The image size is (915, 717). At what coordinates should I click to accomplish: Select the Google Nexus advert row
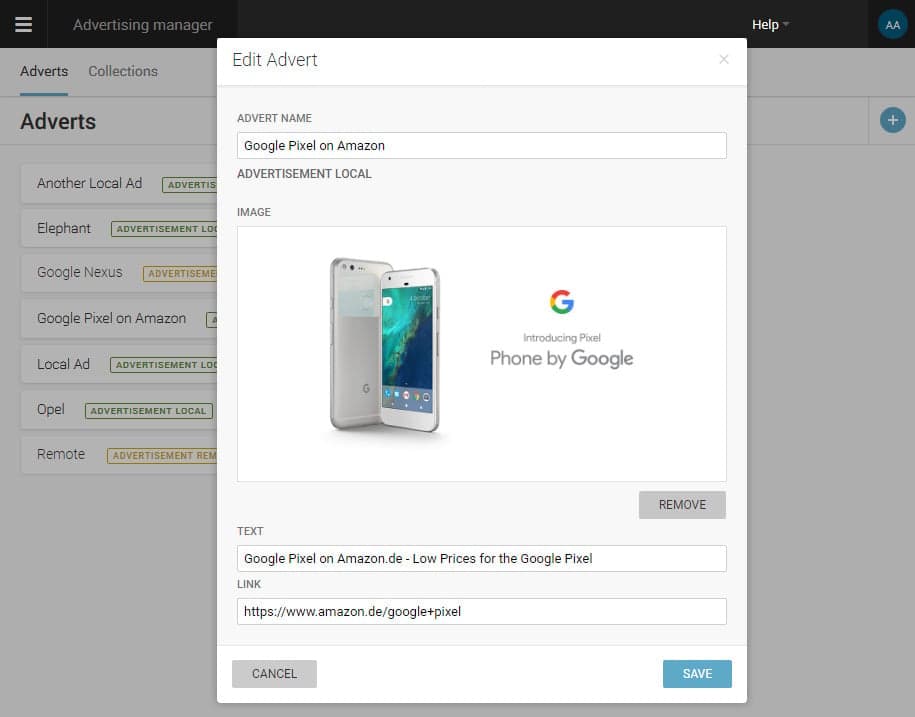pyautogui.click(x=119, y=272)
